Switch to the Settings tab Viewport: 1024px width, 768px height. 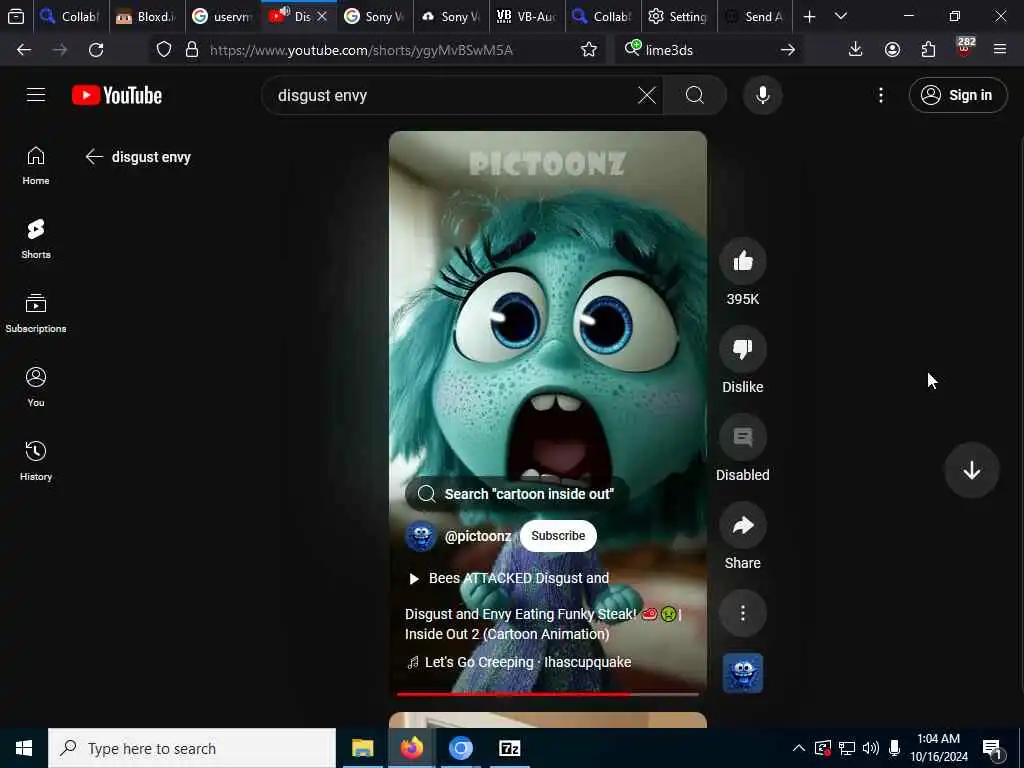tap(678, 17)
